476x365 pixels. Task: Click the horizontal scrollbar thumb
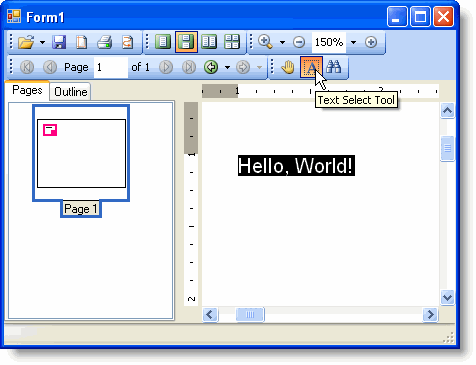tap(250, 314)
